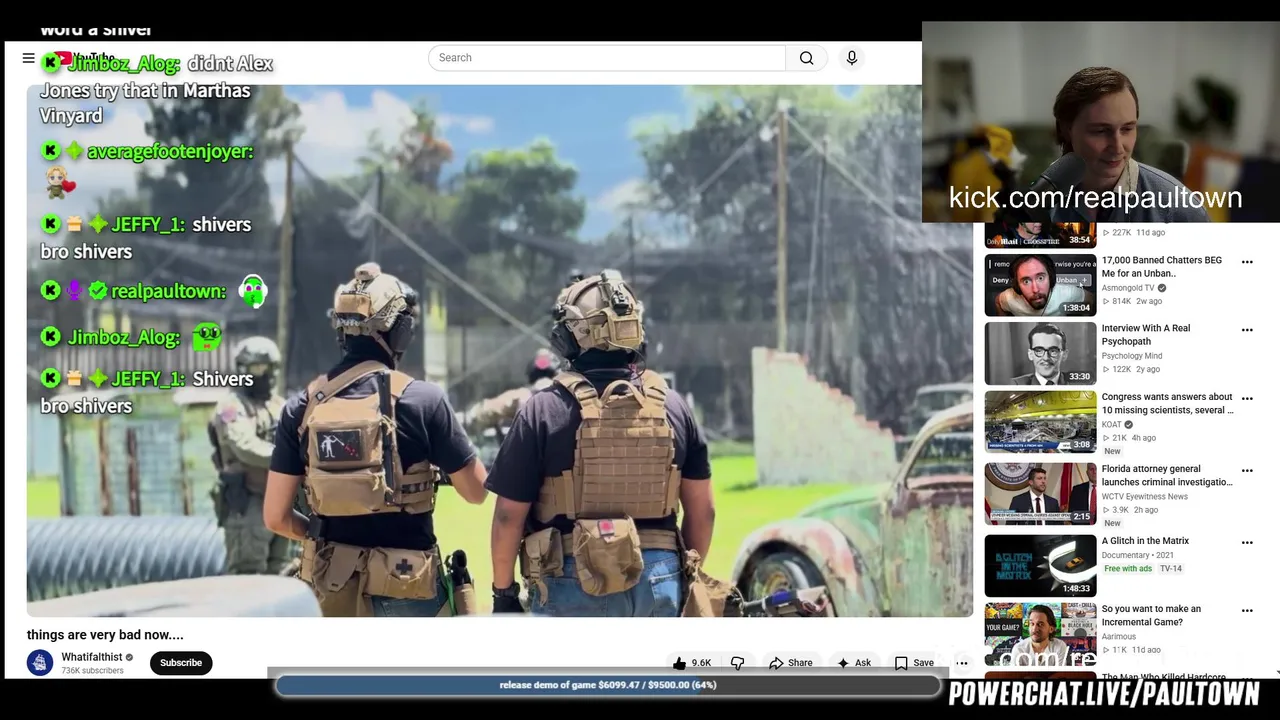Click chat username realpaultown
This screenshot has height=720, width=1280.
tap(168, 291)
